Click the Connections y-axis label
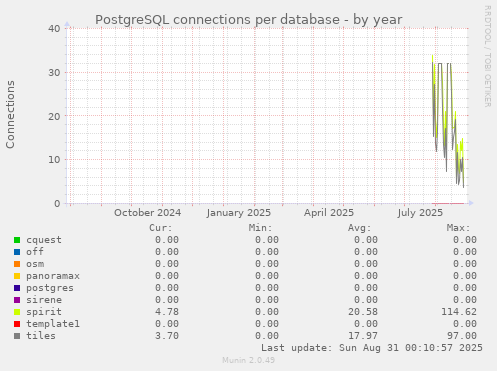Screen dimensions: 497x371 coord(10,114)
